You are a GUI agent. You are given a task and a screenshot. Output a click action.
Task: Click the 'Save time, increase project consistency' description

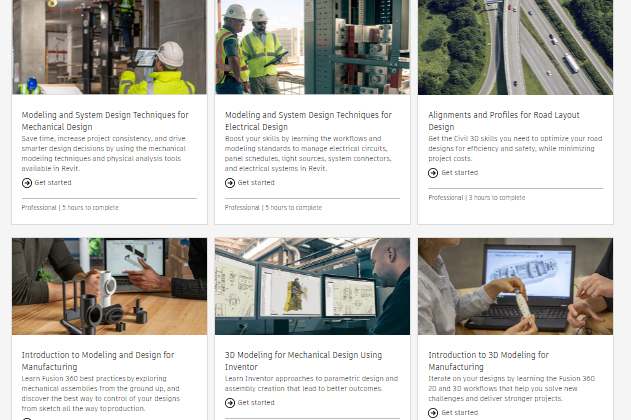pyautogui.click(x=104, y=154)
